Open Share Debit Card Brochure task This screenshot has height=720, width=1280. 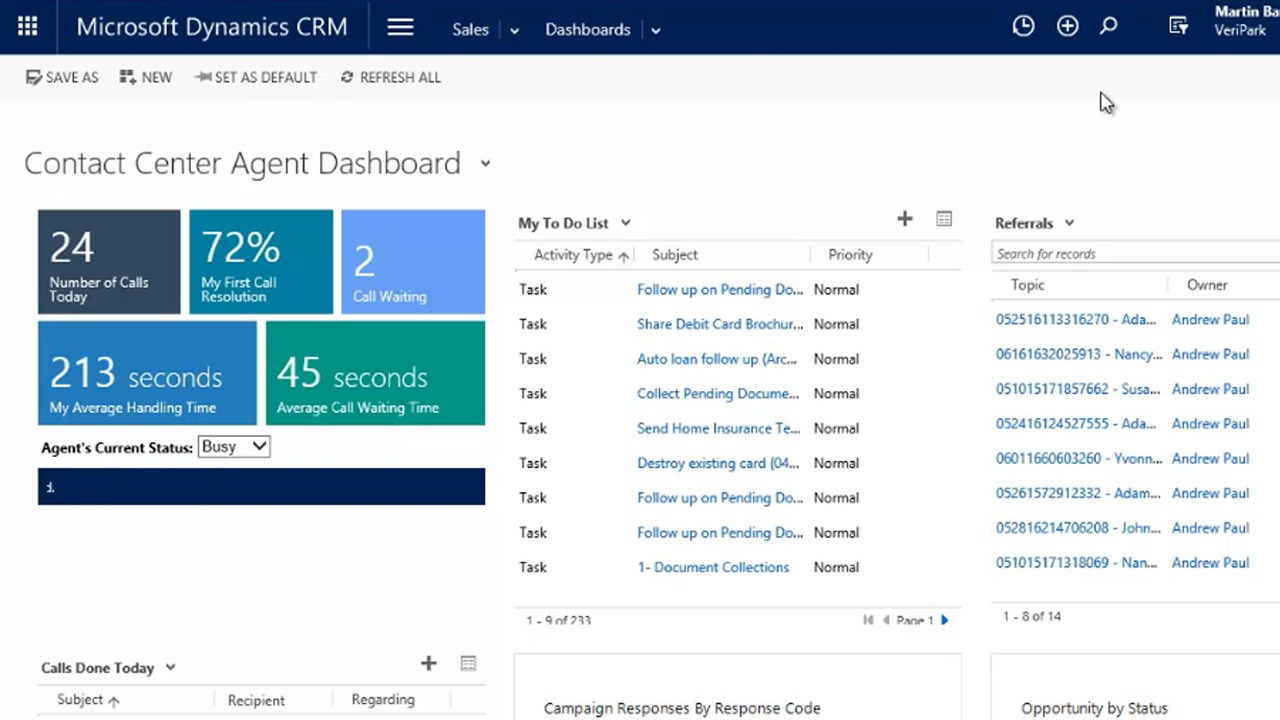click(720, 324)
